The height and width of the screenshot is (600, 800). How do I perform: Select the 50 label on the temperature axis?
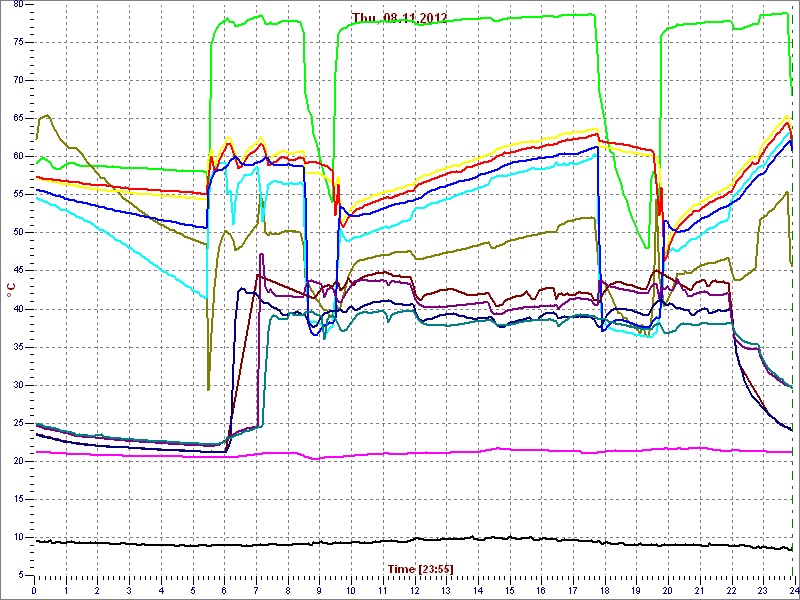coord(17,233)
